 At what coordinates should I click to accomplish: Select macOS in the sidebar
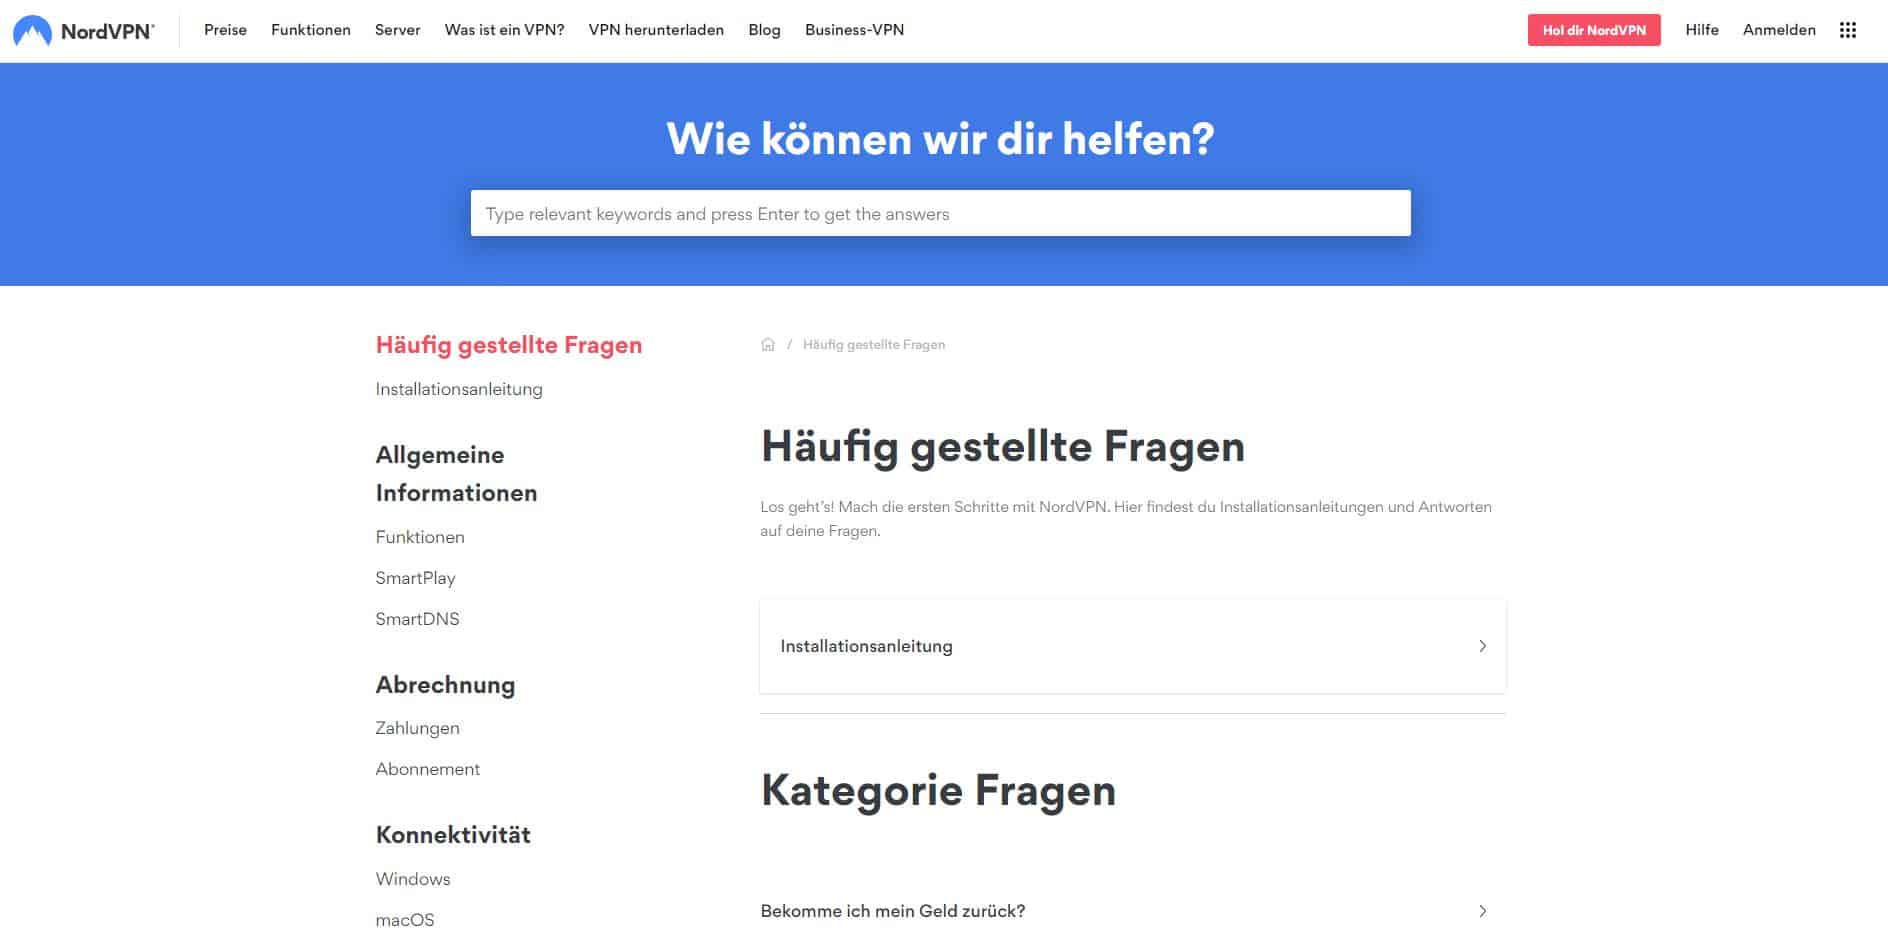[405, 920]
